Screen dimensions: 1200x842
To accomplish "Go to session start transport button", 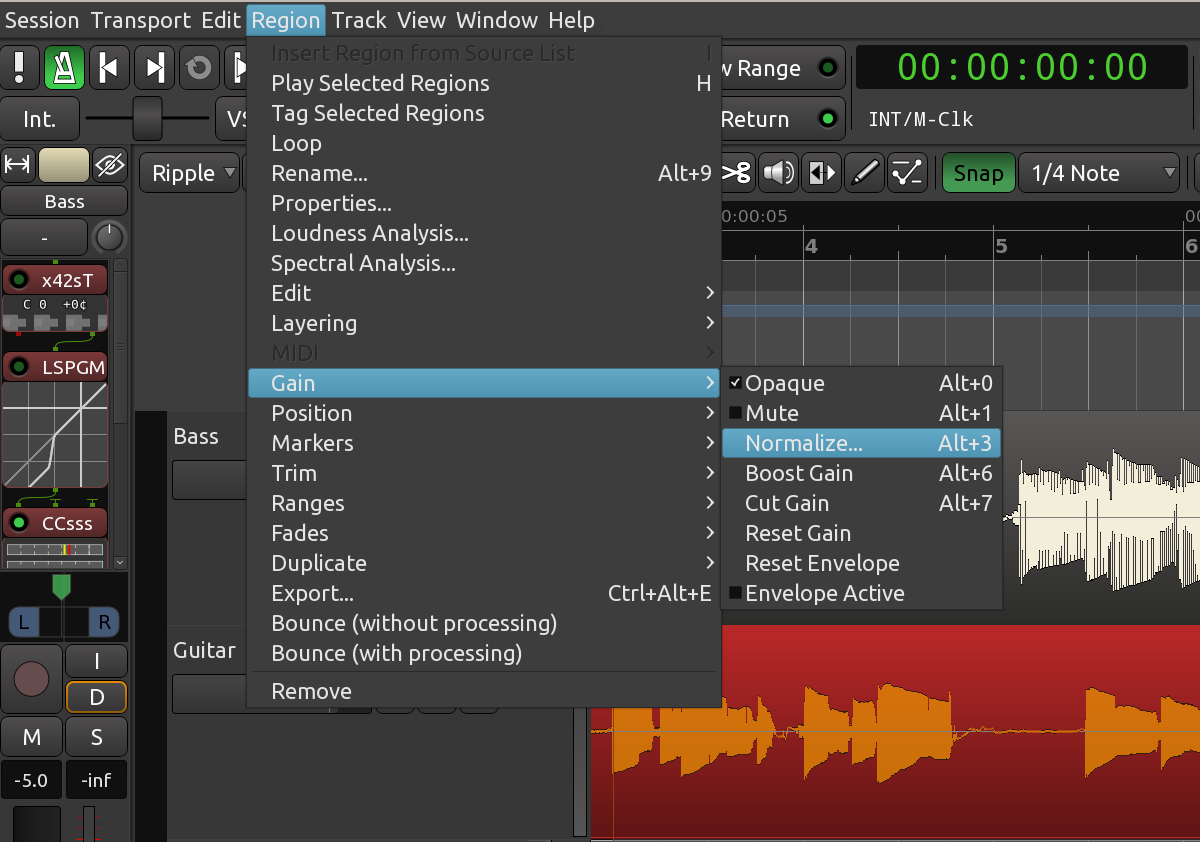I will pyautogui.click(x=108, y=67).
